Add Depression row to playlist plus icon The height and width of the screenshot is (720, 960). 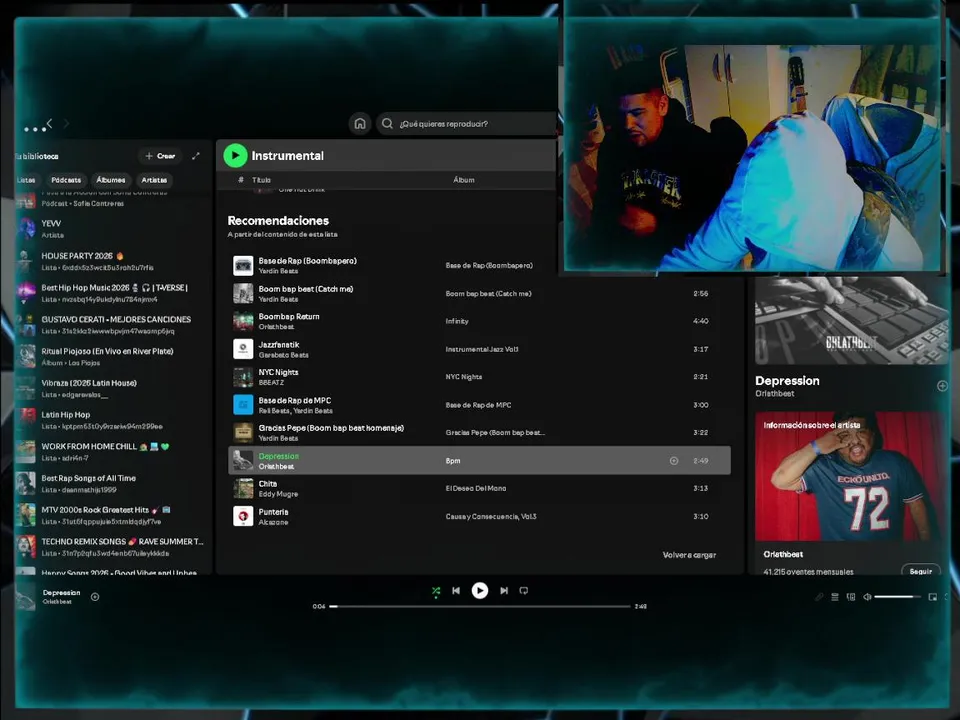click(x=673, y=460)
